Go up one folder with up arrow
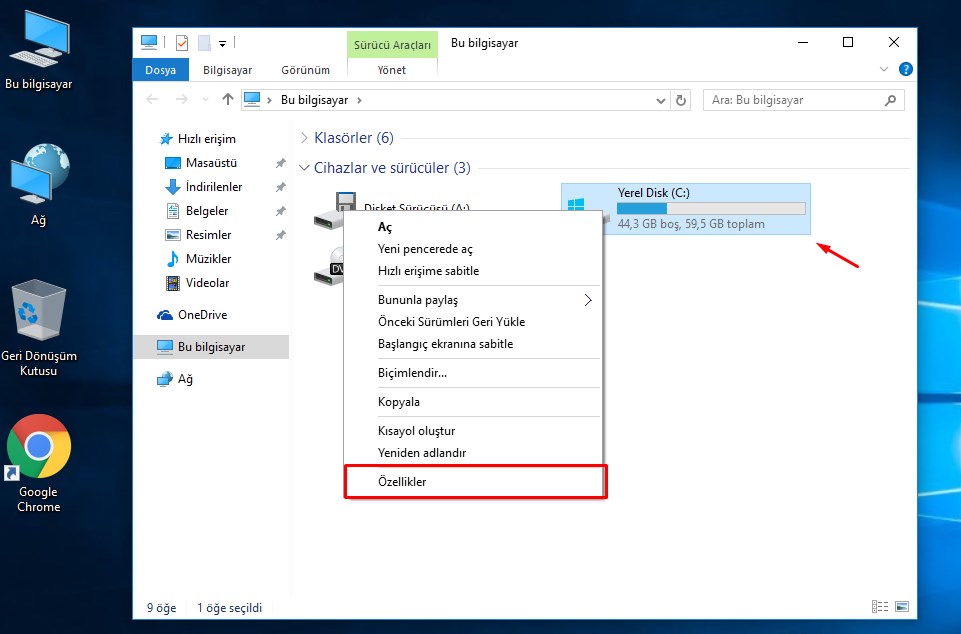The image size is (961, 634). (228, 100)
